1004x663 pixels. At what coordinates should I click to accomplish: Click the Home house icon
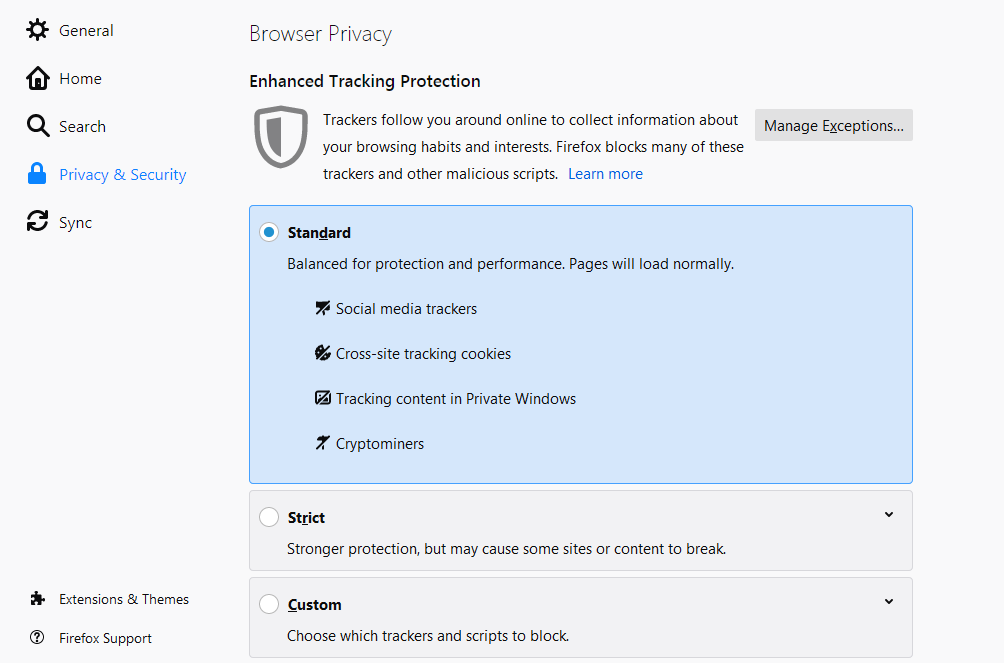[37, 78]
